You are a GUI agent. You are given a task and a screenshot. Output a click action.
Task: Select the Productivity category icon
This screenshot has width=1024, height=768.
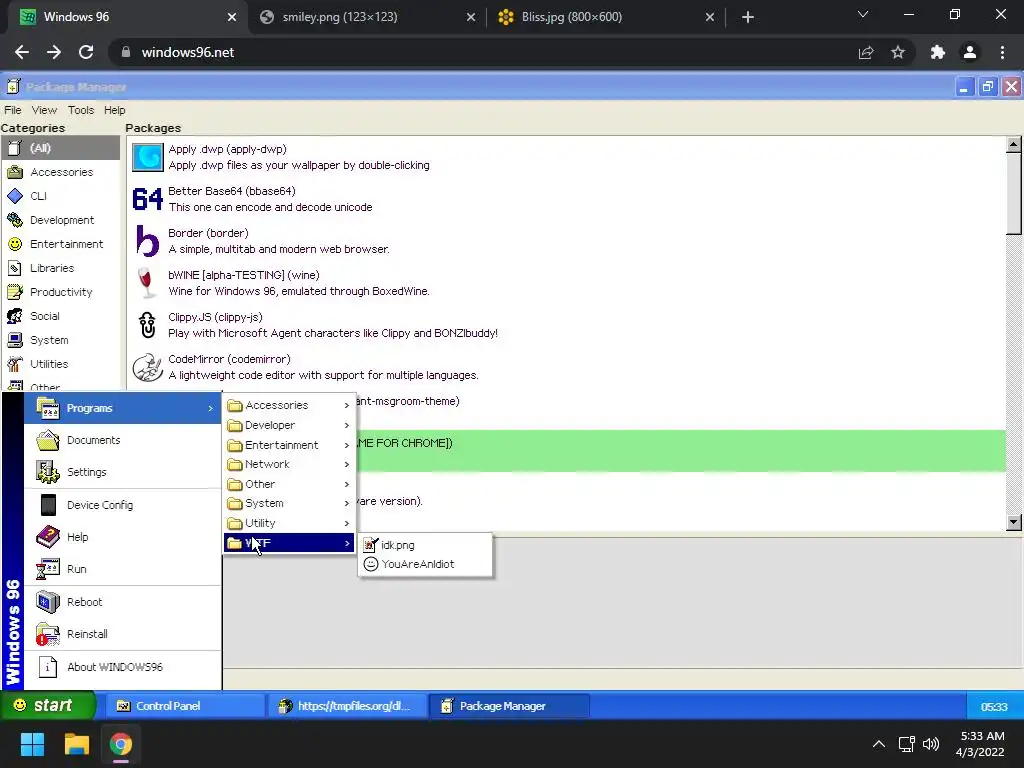pyautogui.click(x=15, y=292)
